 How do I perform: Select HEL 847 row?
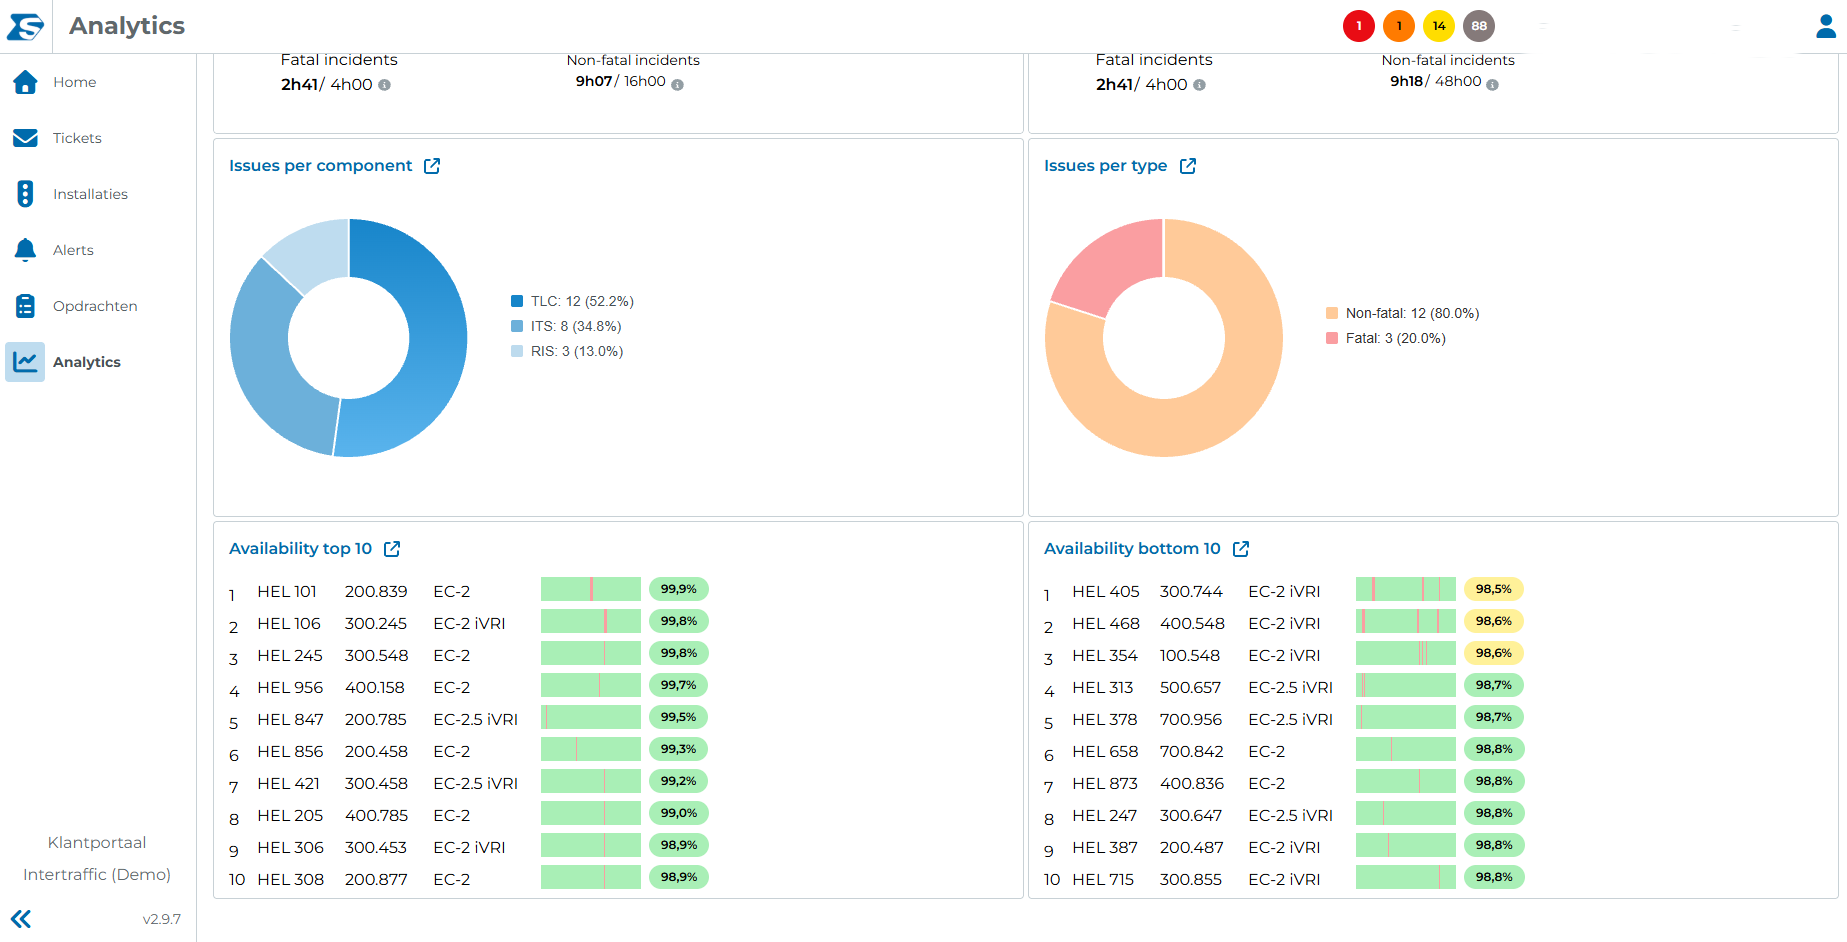click(468, 719)
